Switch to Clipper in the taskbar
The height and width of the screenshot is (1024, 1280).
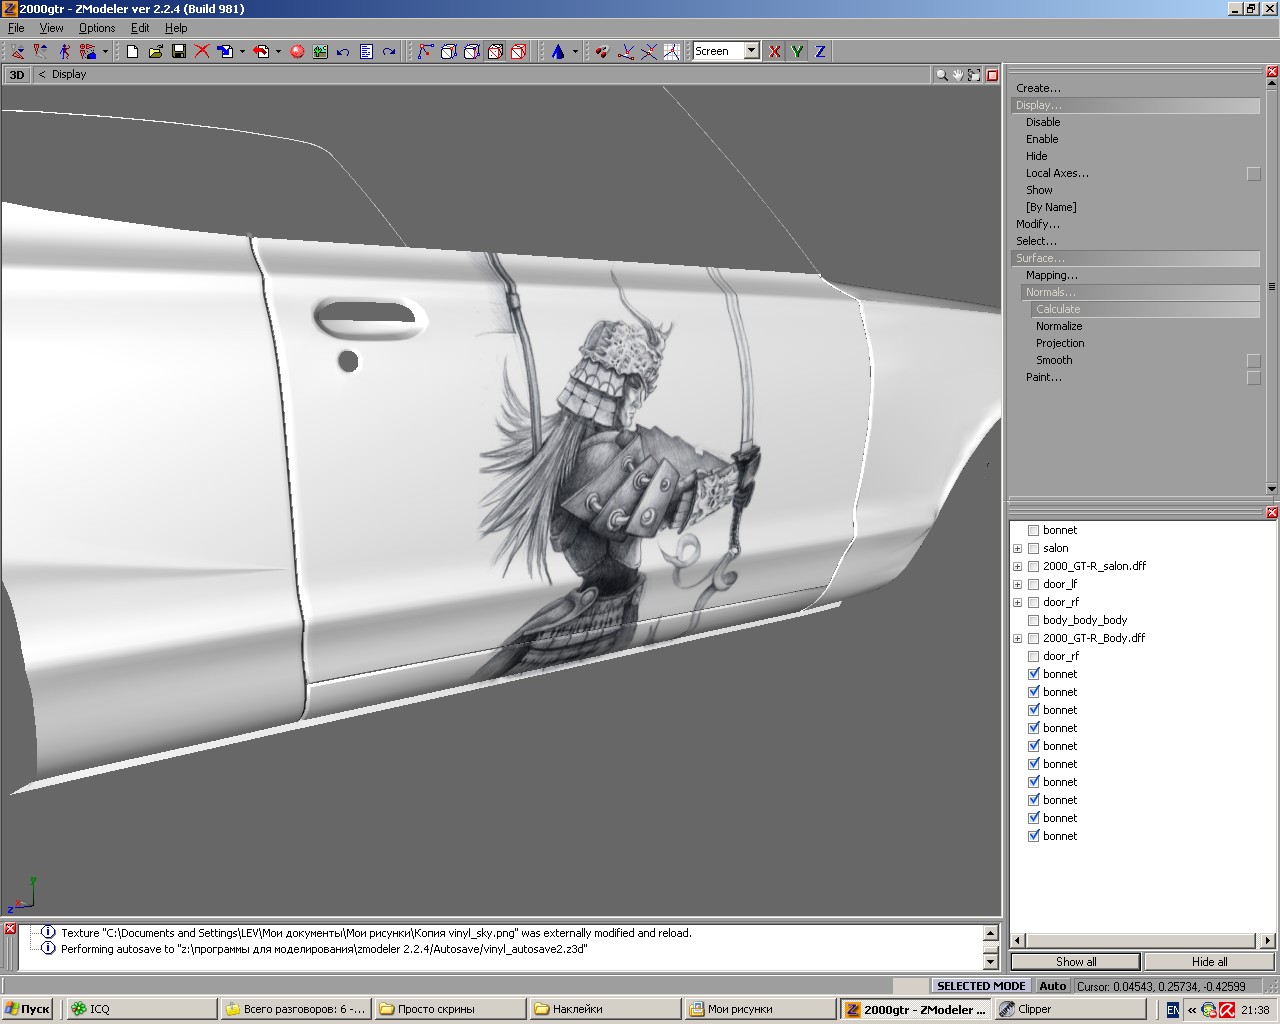[1070, 1010]
